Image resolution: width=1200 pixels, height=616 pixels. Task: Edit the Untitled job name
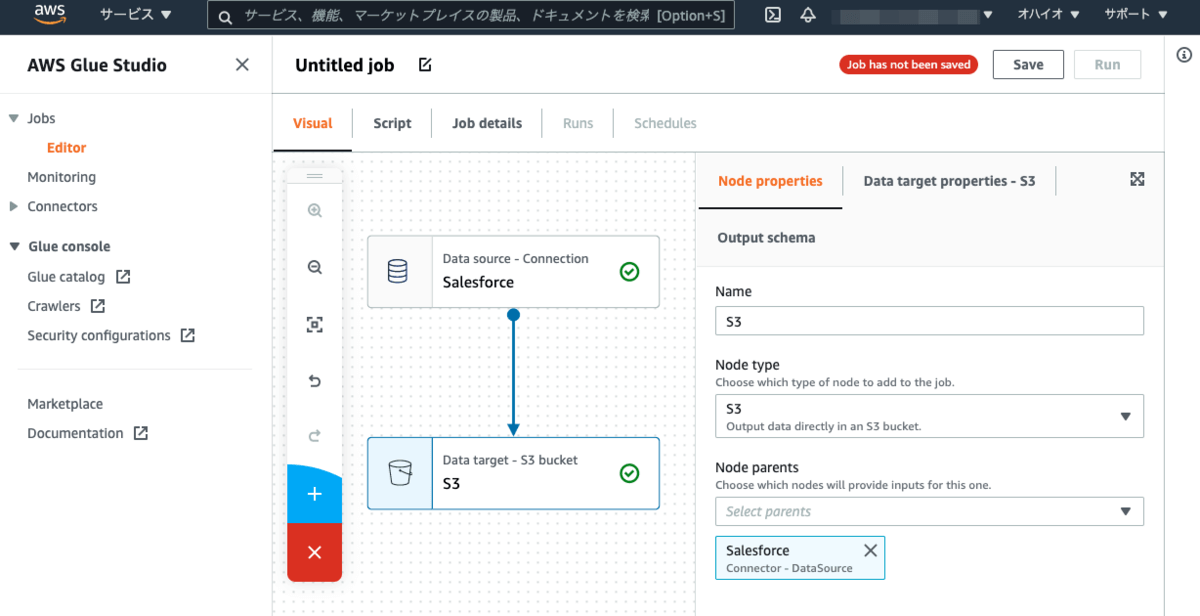point(425,65)
